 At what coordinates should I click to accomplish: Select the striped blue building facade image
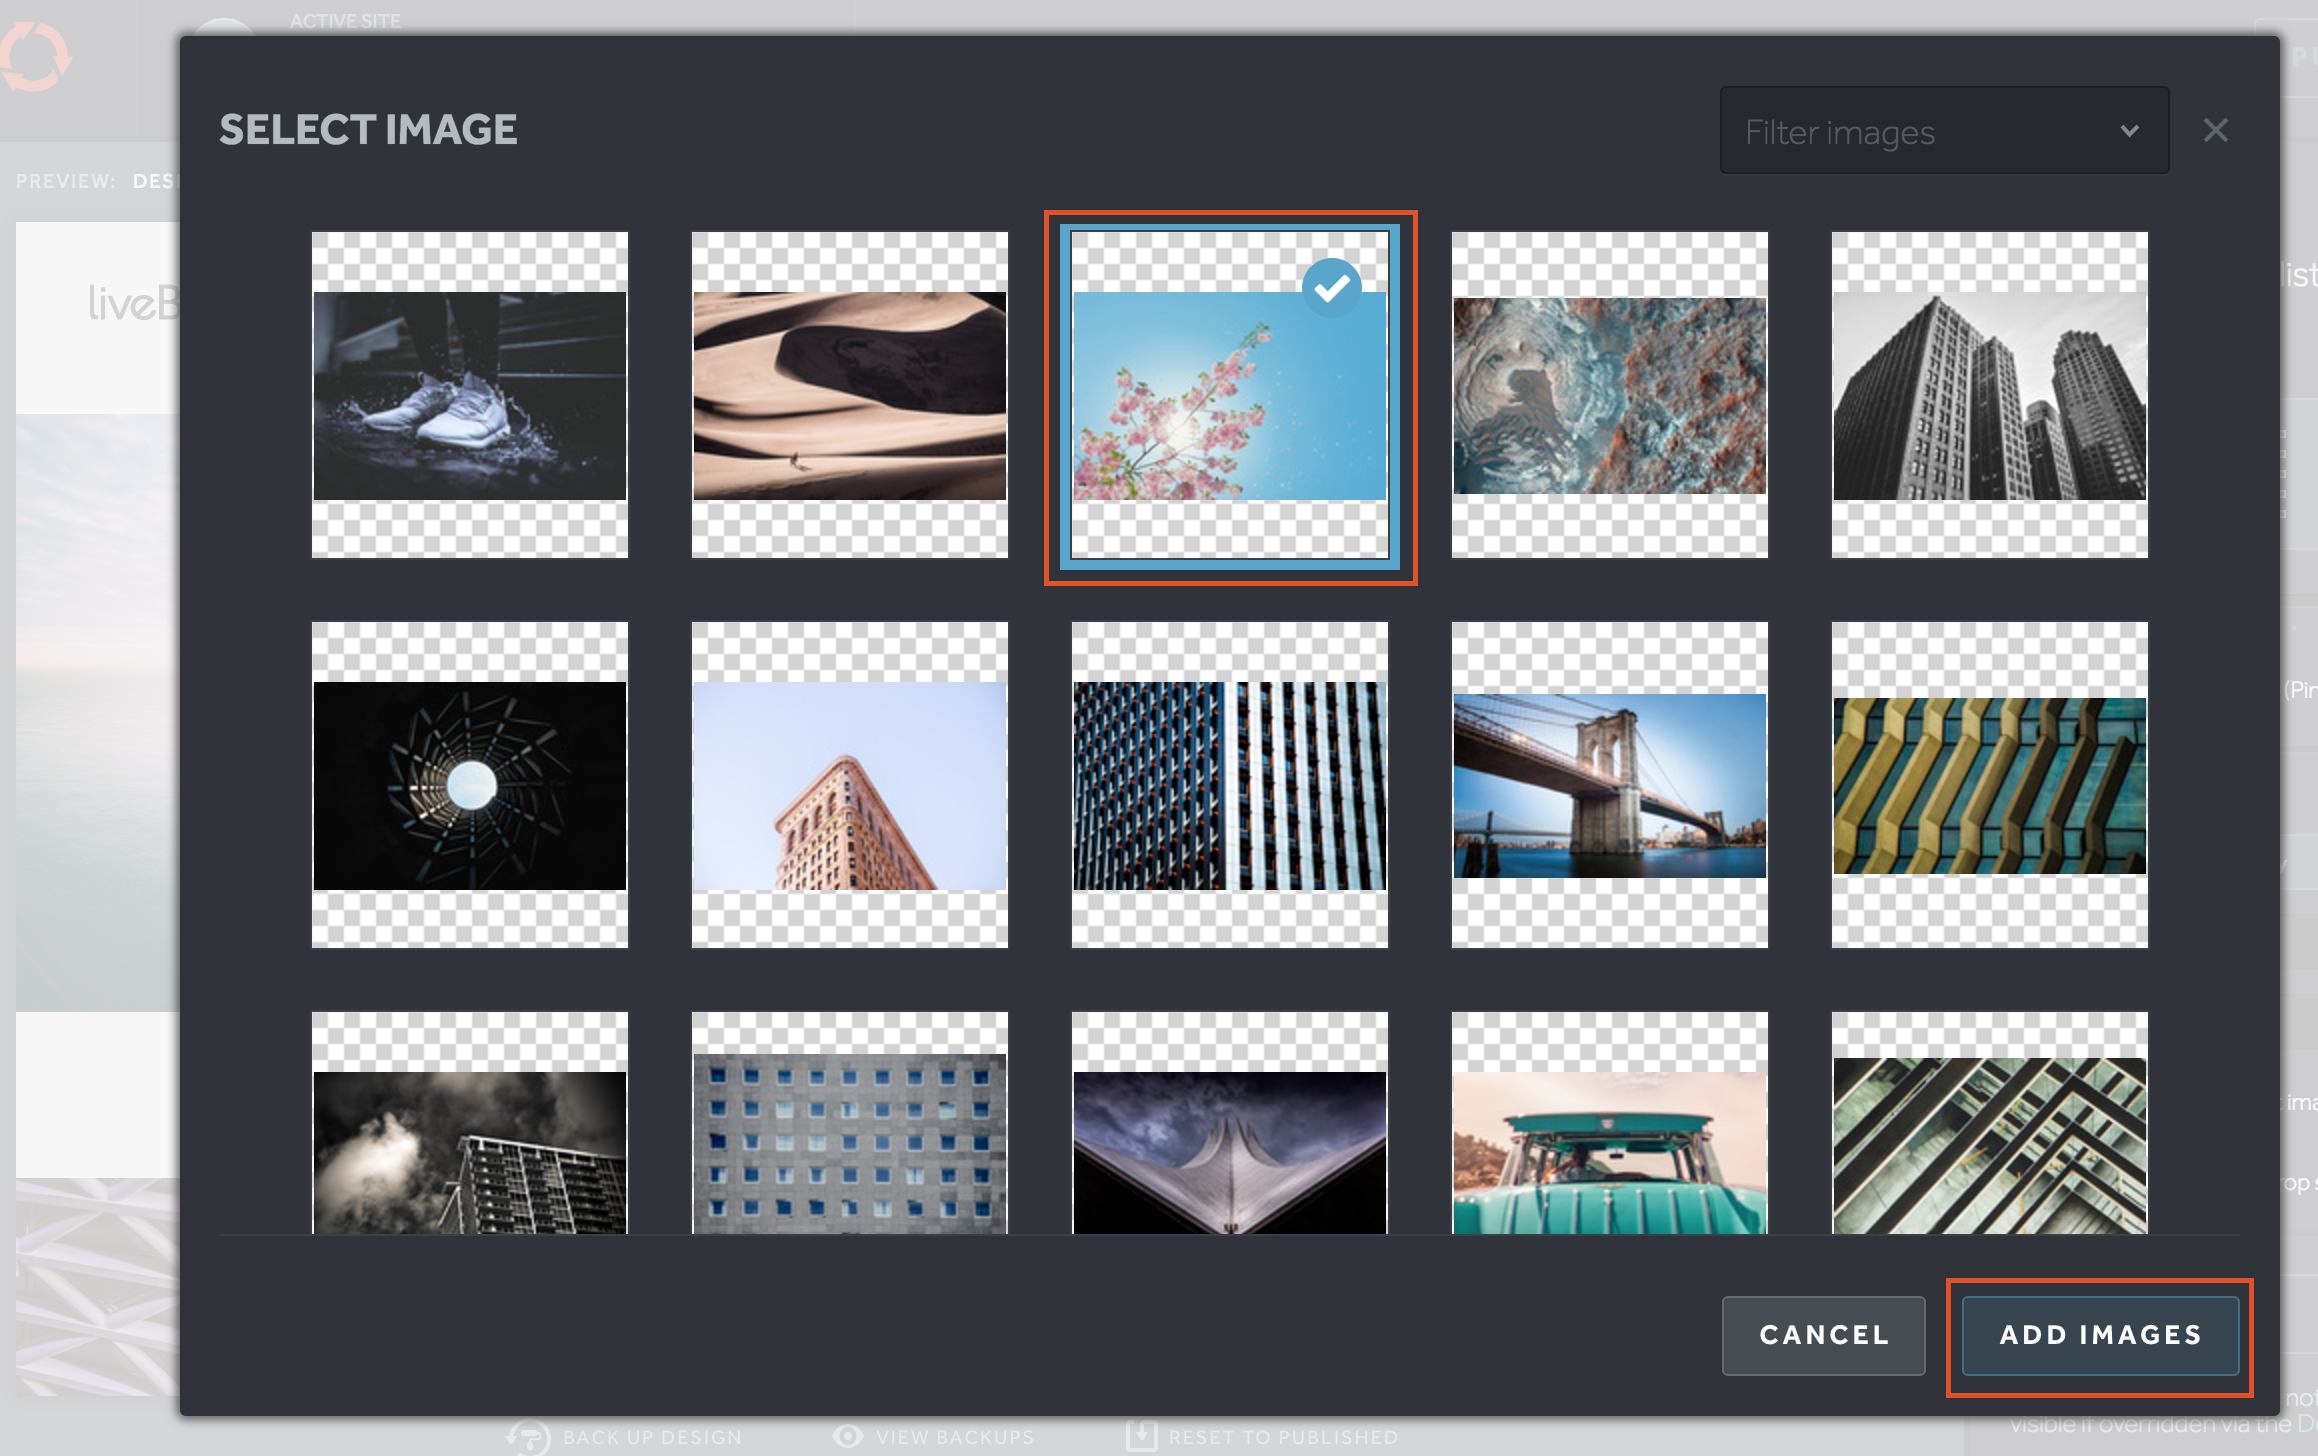pos(1229,785)
